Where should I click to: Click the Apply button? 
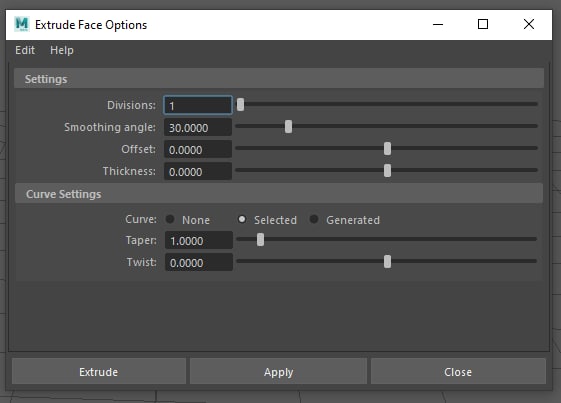point(278,372)
